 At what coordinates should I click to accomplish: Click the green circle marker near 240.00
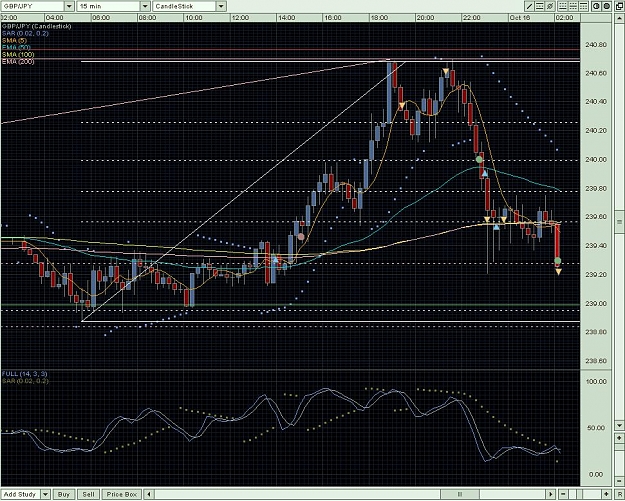(x=479, y=159)
